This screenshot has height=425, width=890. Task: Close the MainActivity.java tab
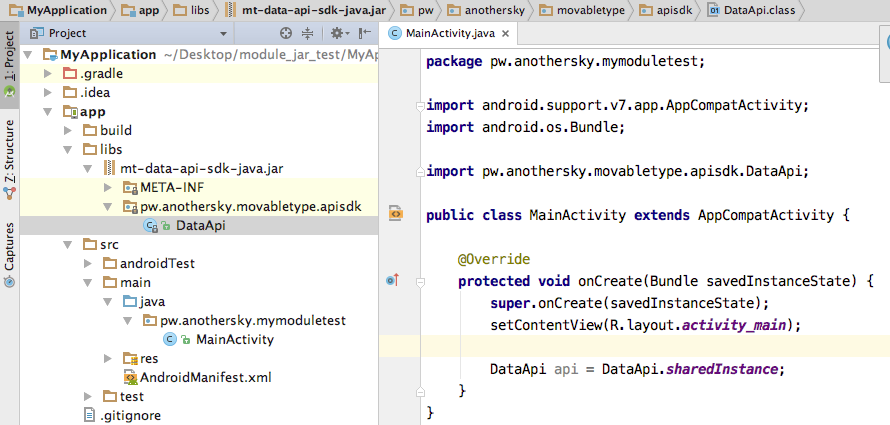point(505,33)
